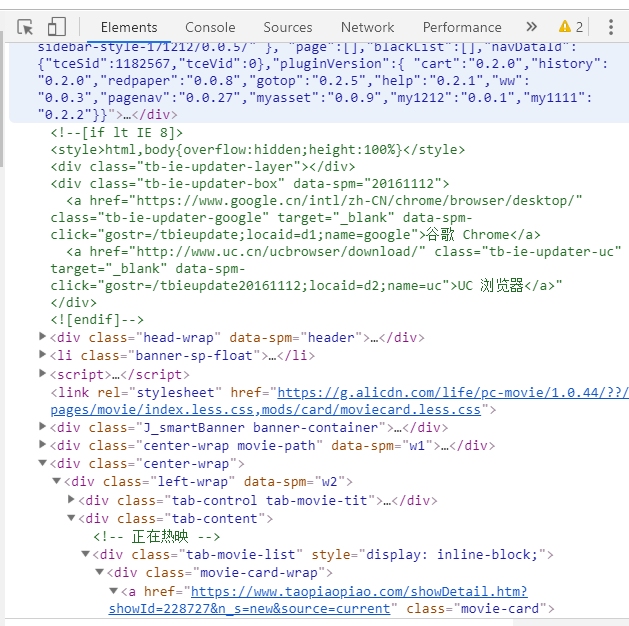Viewport: 629px width, 626px height.
Task: Select the <!--[if lt IE 8]> comment line
Action: point(117,133)
